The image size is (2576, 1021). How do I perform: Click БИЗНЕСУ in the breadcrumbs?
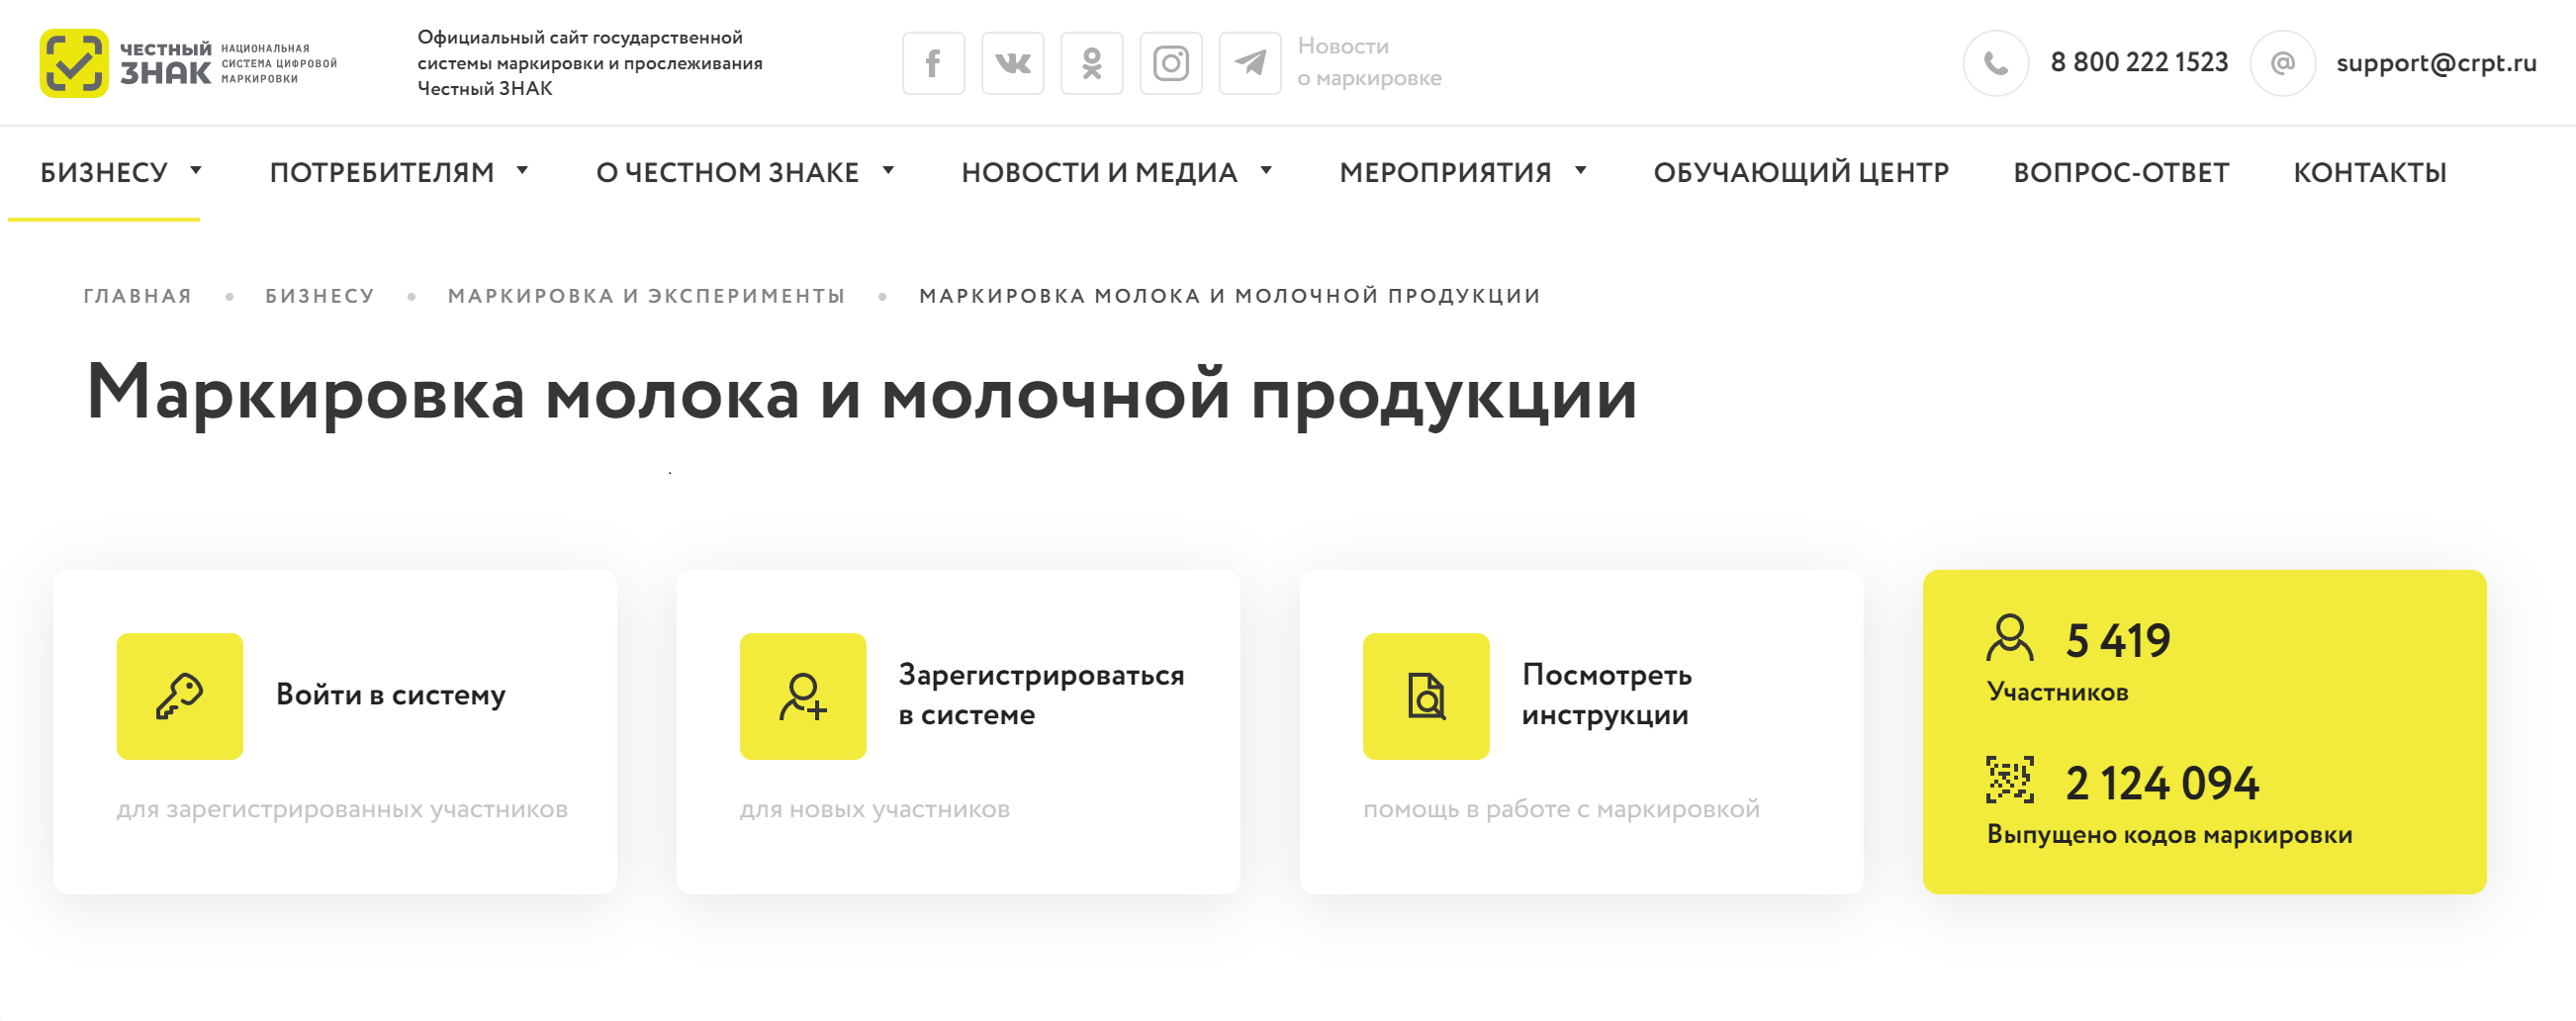(320, 296)
